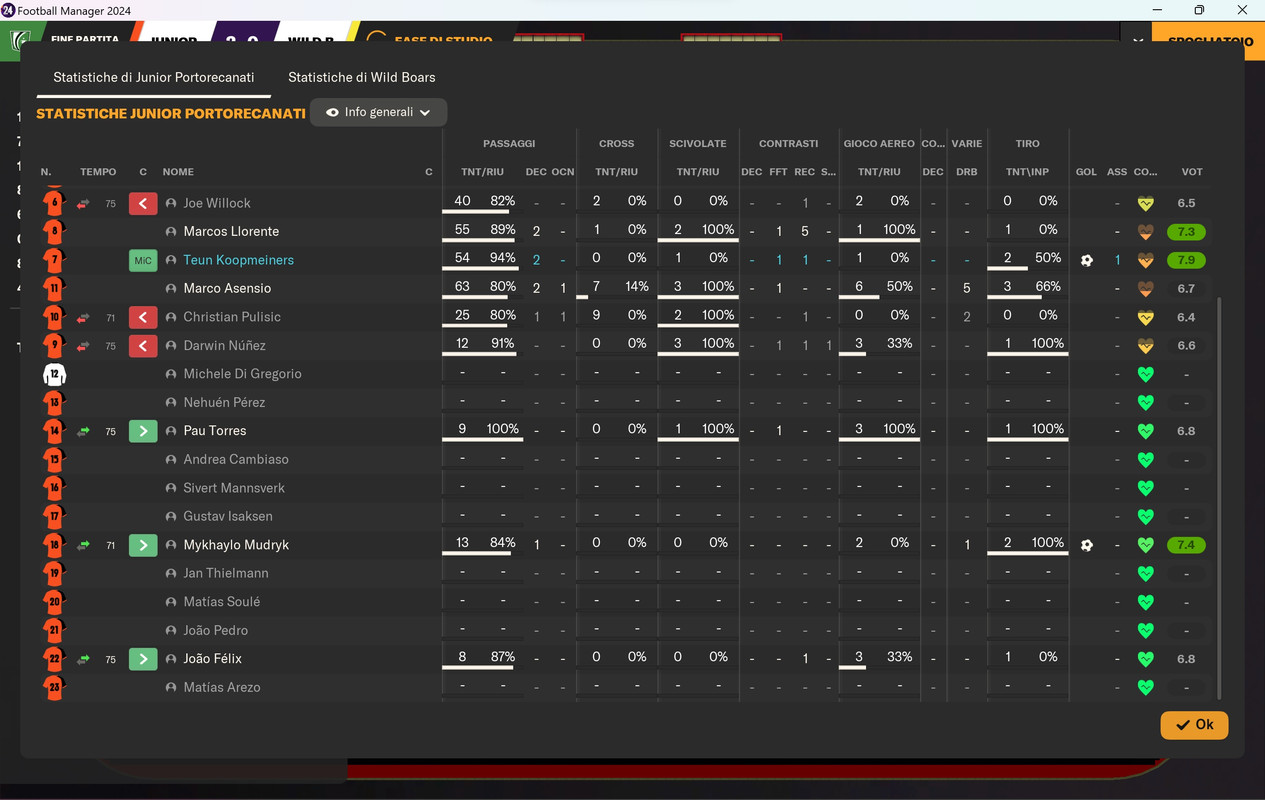This screenshot has width=1265, height=800.
Task: Select Statistiche di Junior Portorecanati tab
Action: click(x=154, y=77)
